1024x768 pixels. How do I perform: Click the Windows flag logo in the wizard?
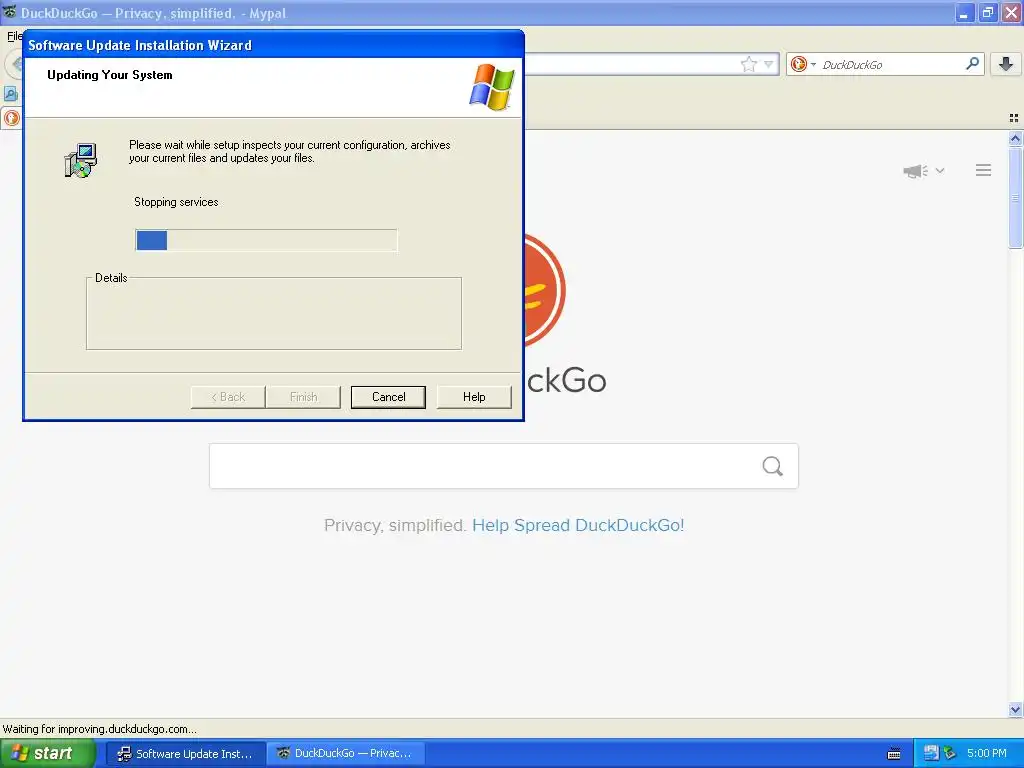(492, 87)
